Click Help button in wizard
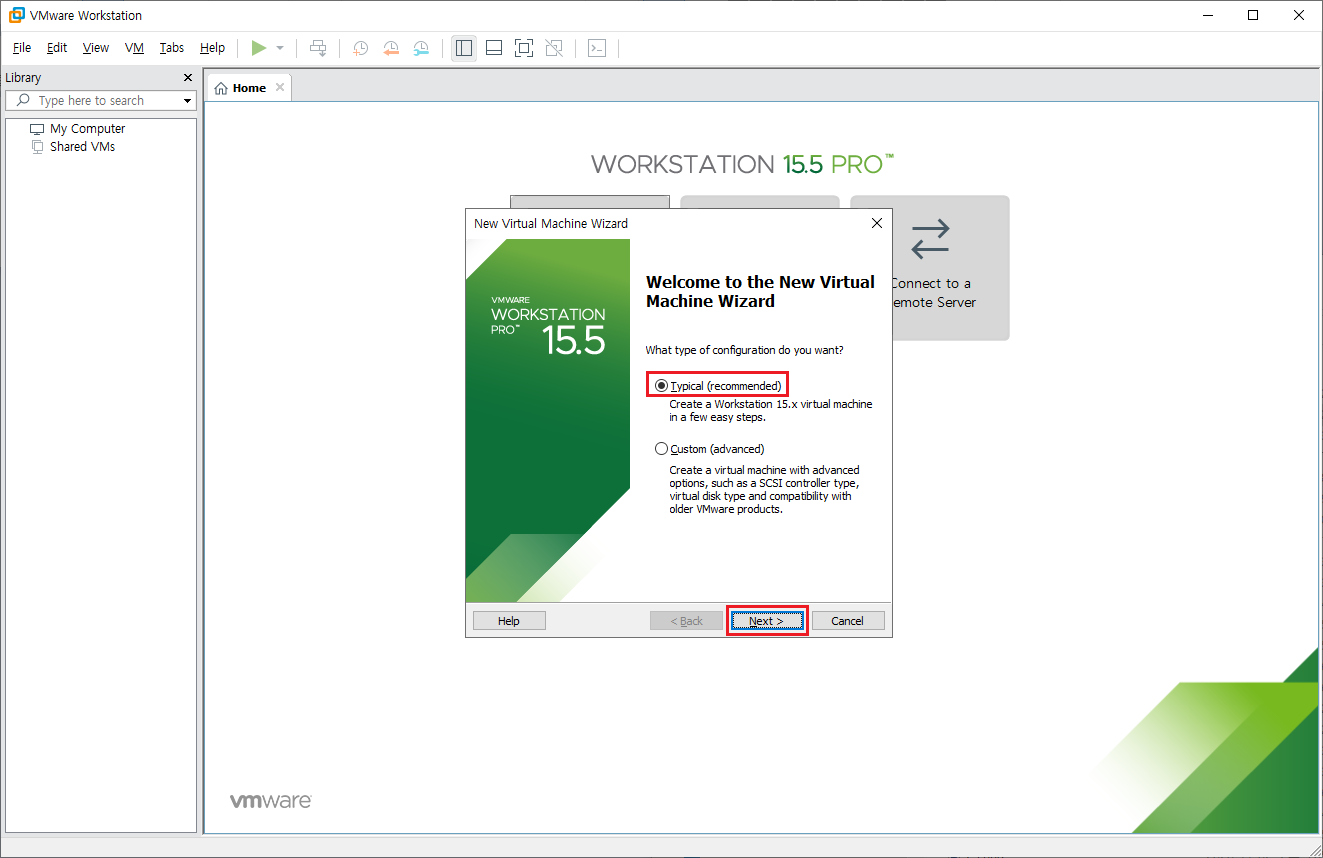 (x=509, y=621)
